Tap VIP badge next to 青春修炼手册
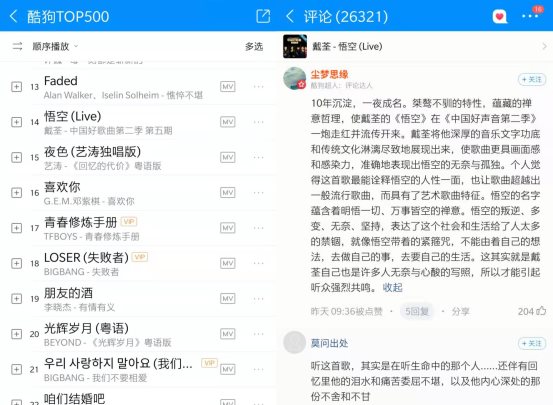Screen dimensions: 553x405 [129, 222]
